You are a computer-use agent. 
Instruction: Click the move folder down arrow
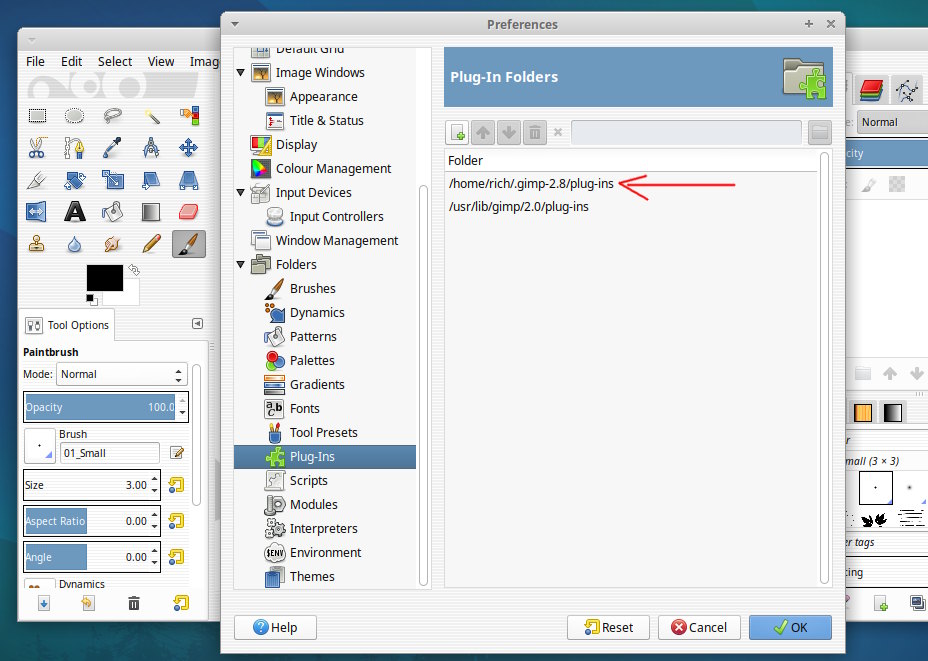point(509,133)
